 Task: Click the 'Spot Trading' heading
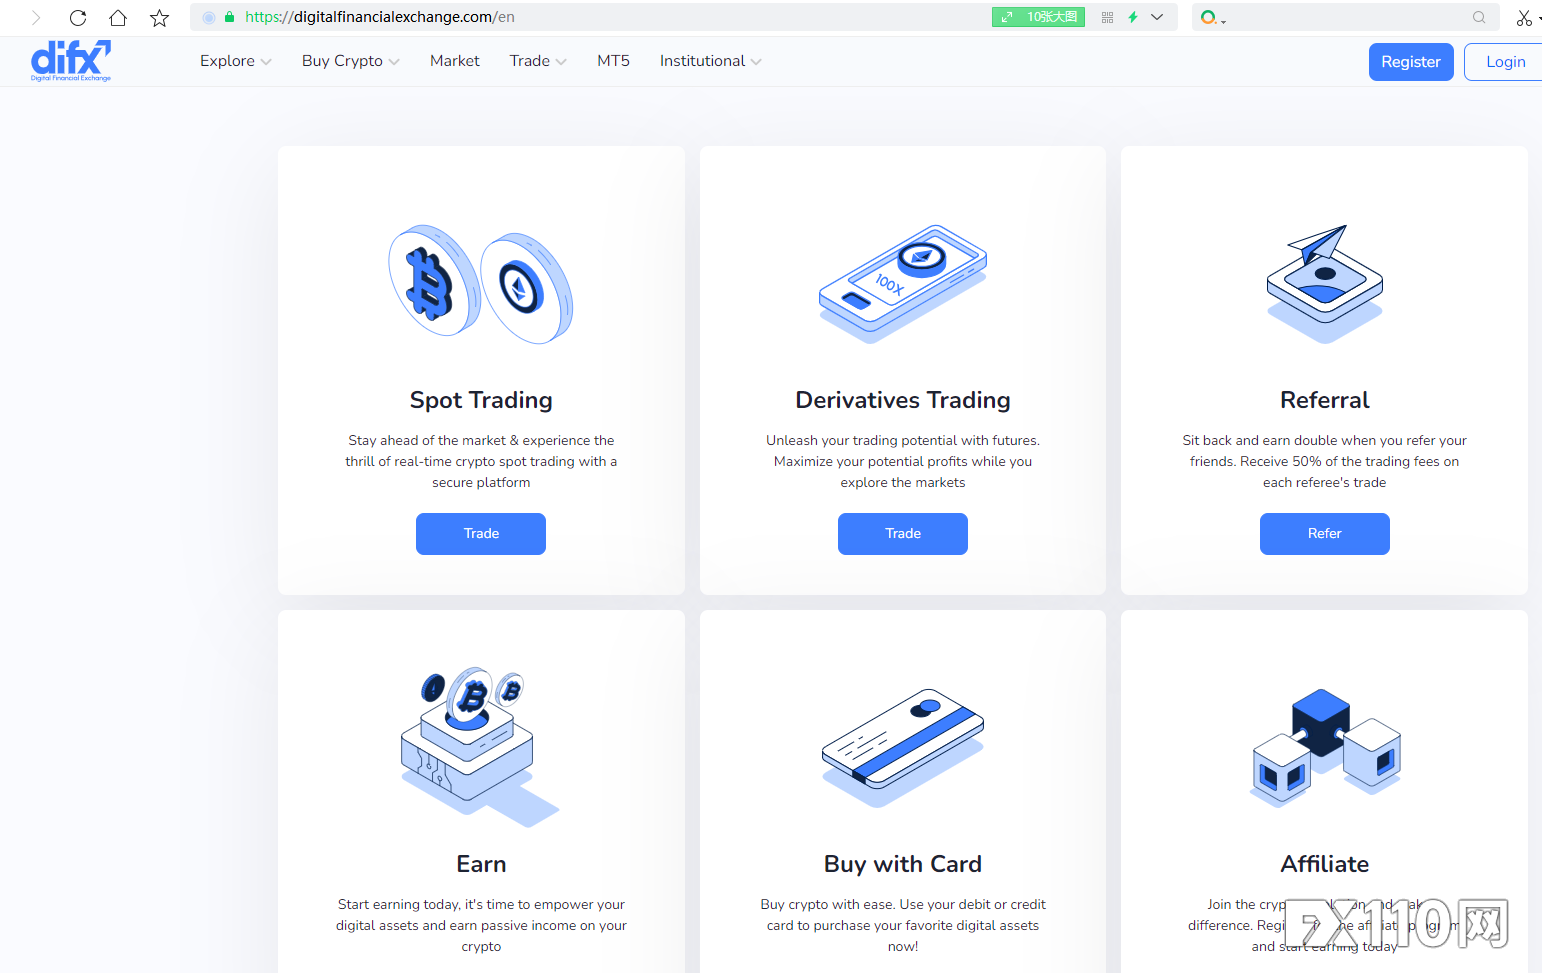[x=481, y=400]
